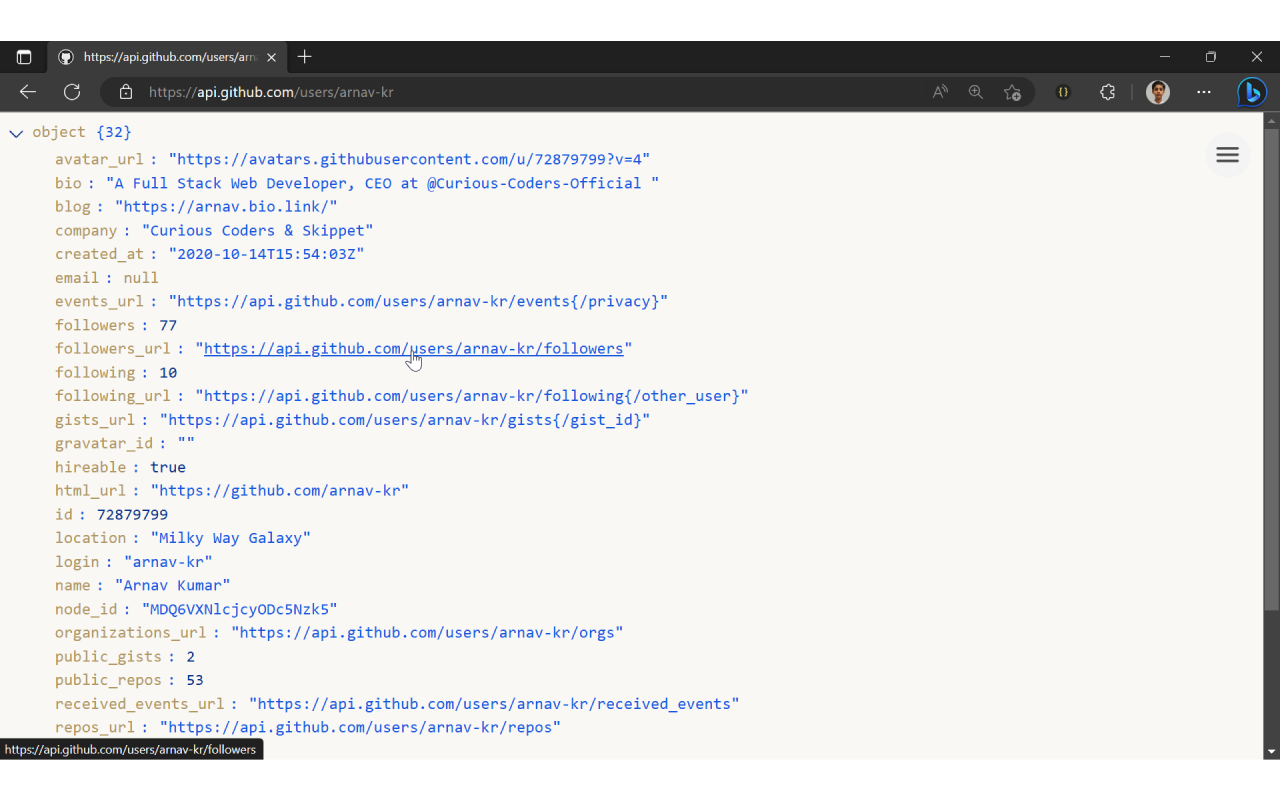Minimize the browser window

[x=1165, y=57]
